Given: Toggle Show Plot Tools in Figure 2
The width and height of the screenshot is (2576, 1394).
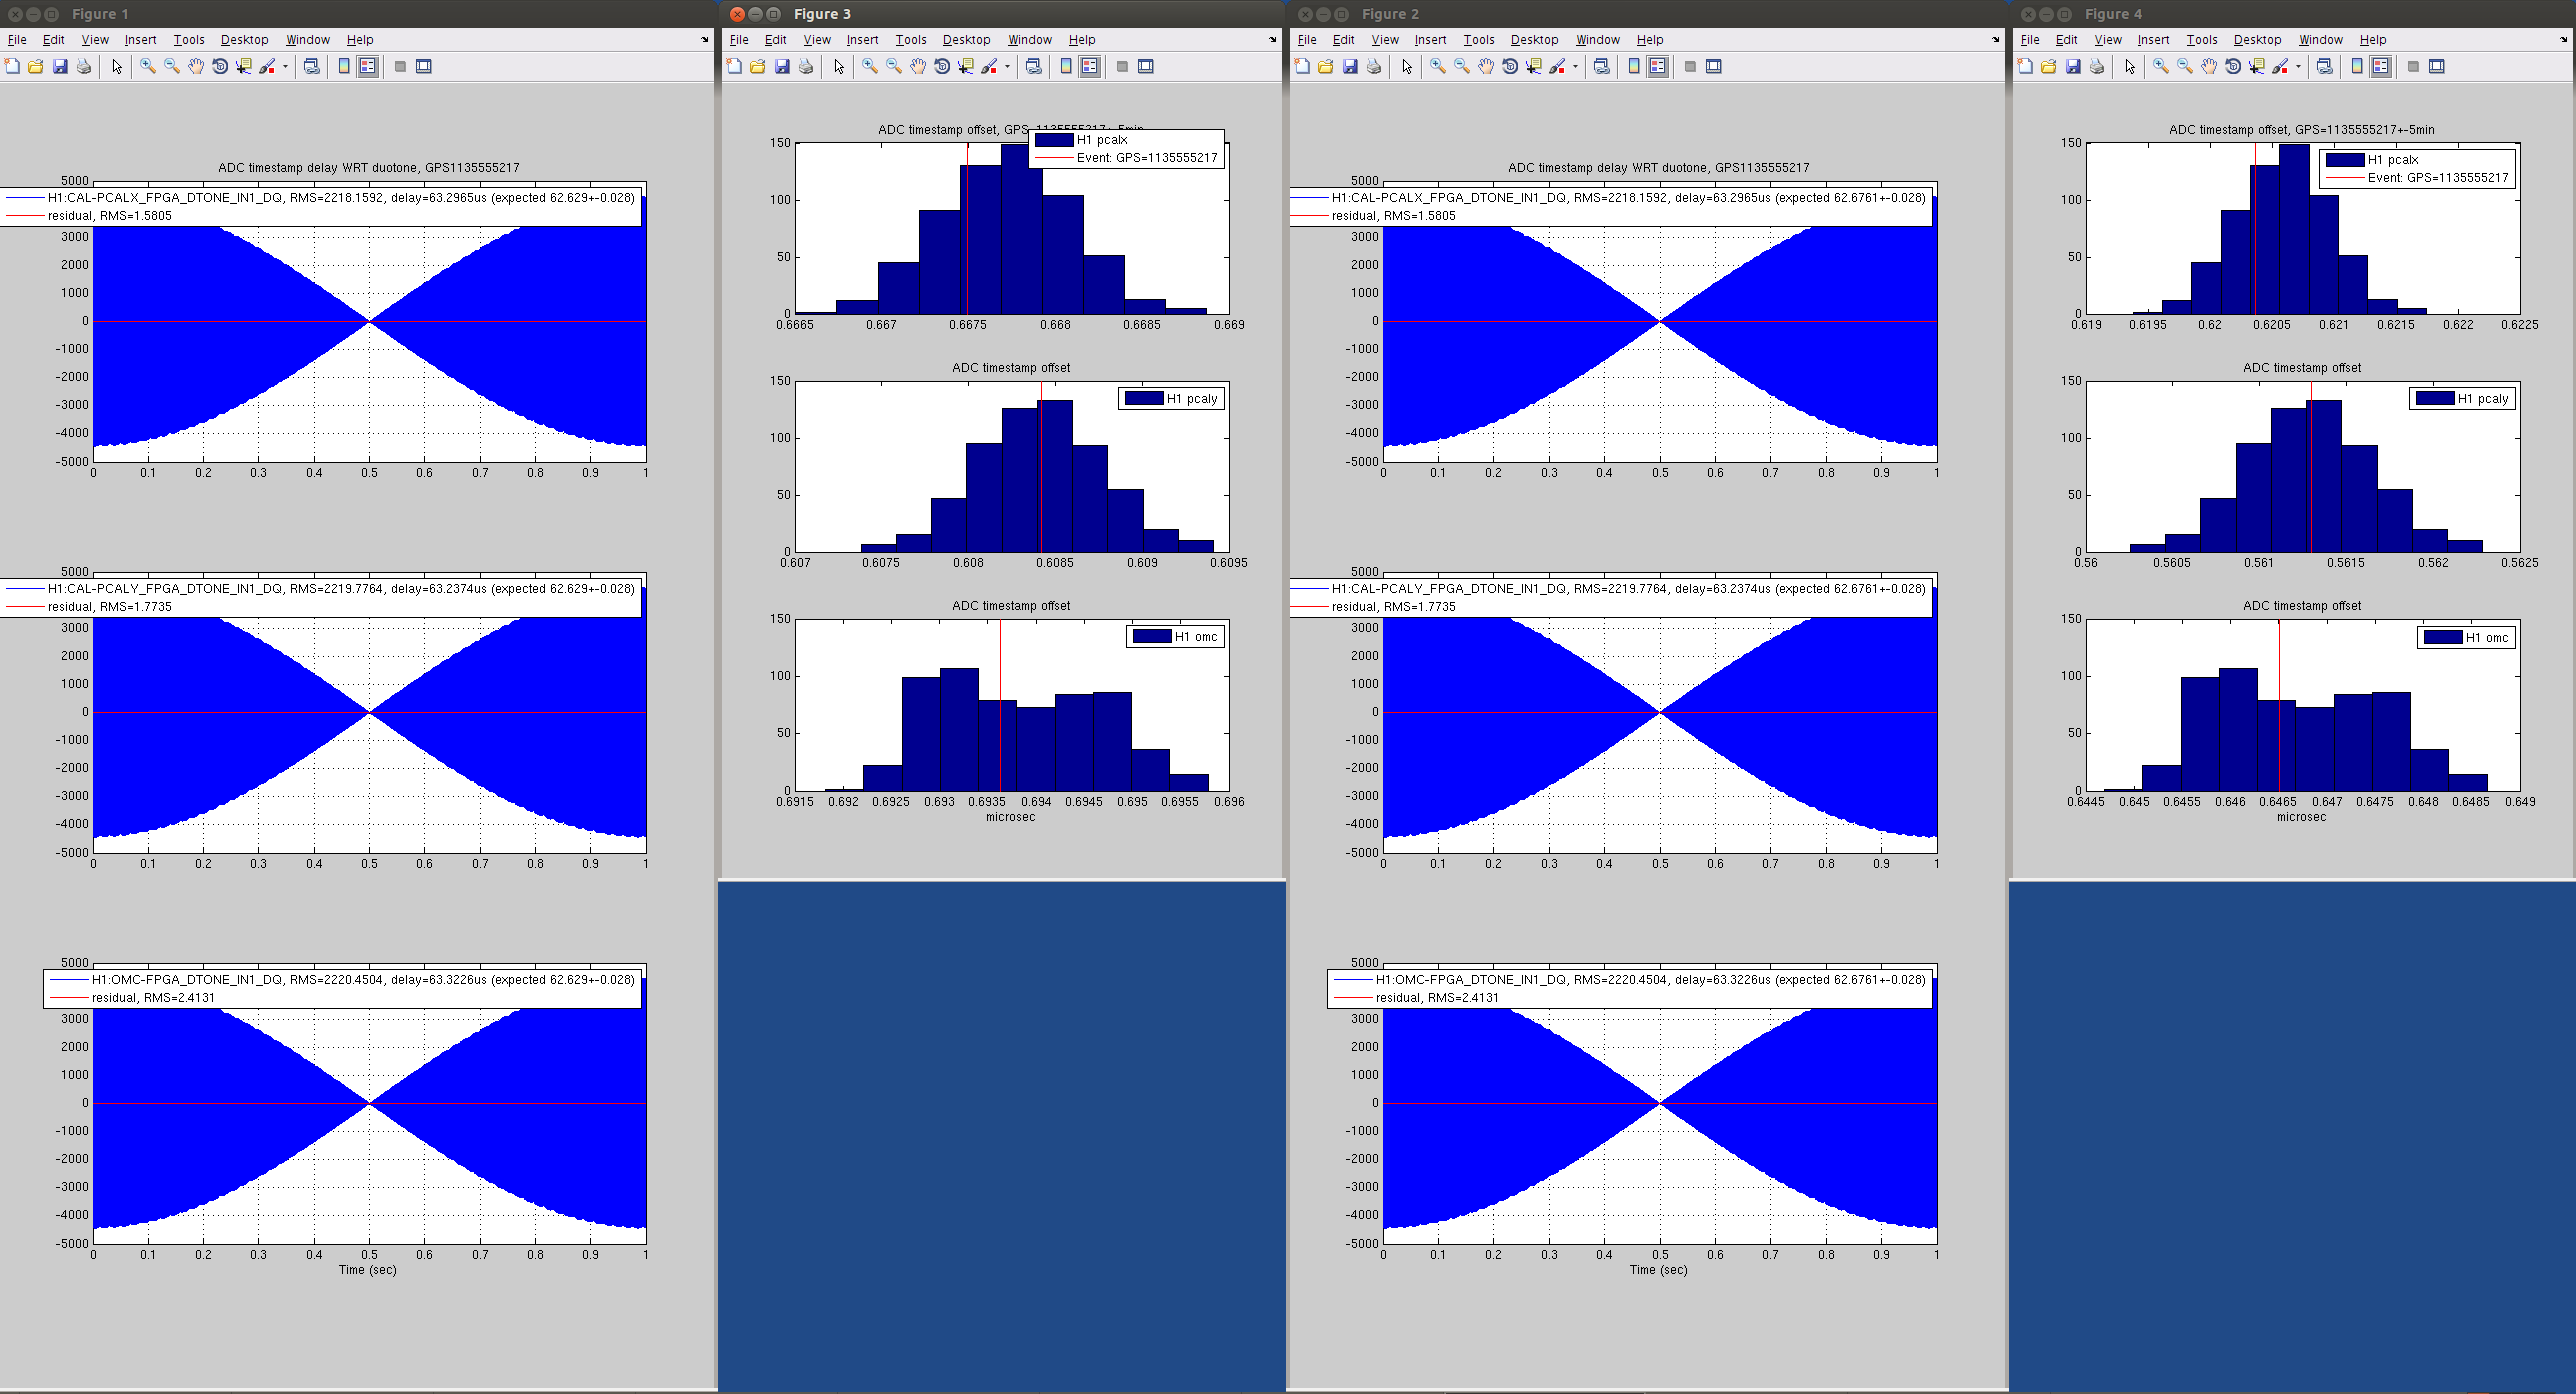Looking at the screenshot, I should 1714,66.
